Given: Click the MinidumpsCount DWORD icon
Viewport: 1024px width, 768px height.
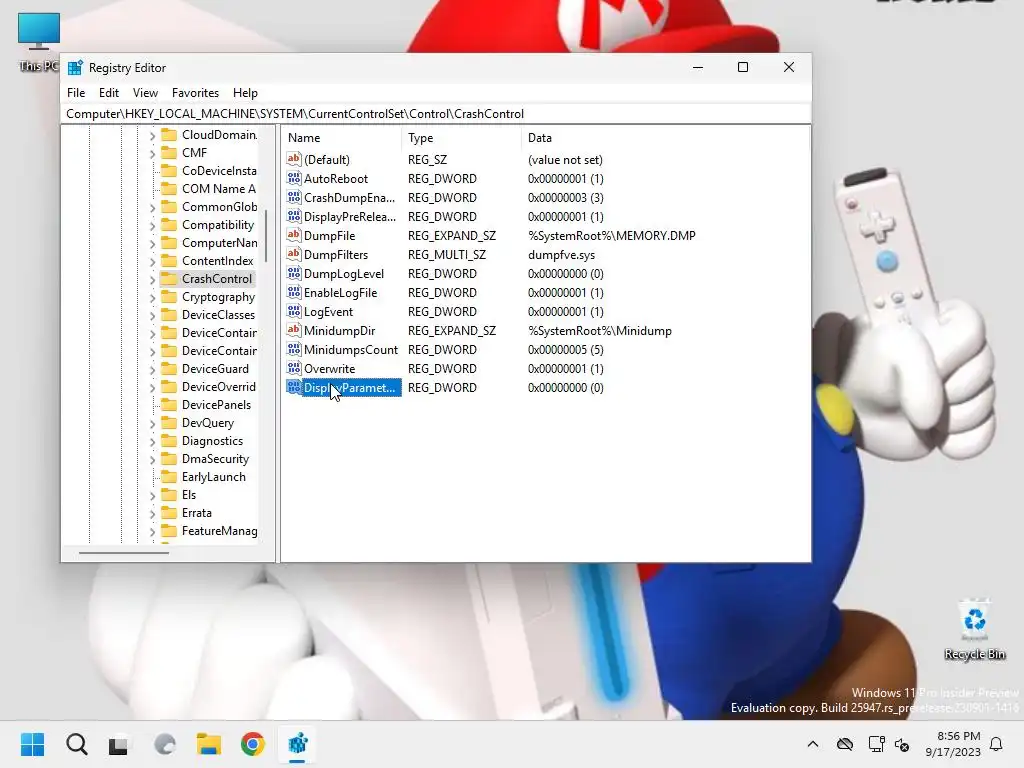Looking at the screenshot, I should point(294,349).
